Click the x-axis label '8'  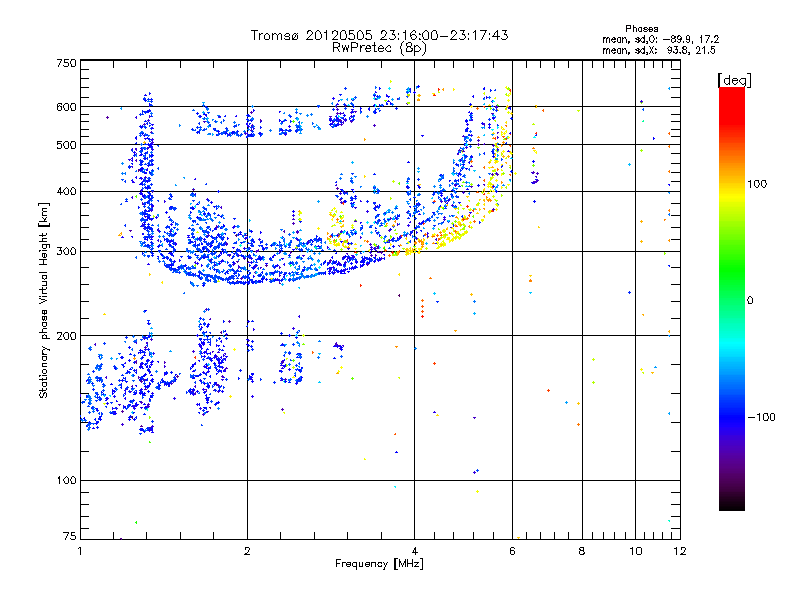(582, 551)
